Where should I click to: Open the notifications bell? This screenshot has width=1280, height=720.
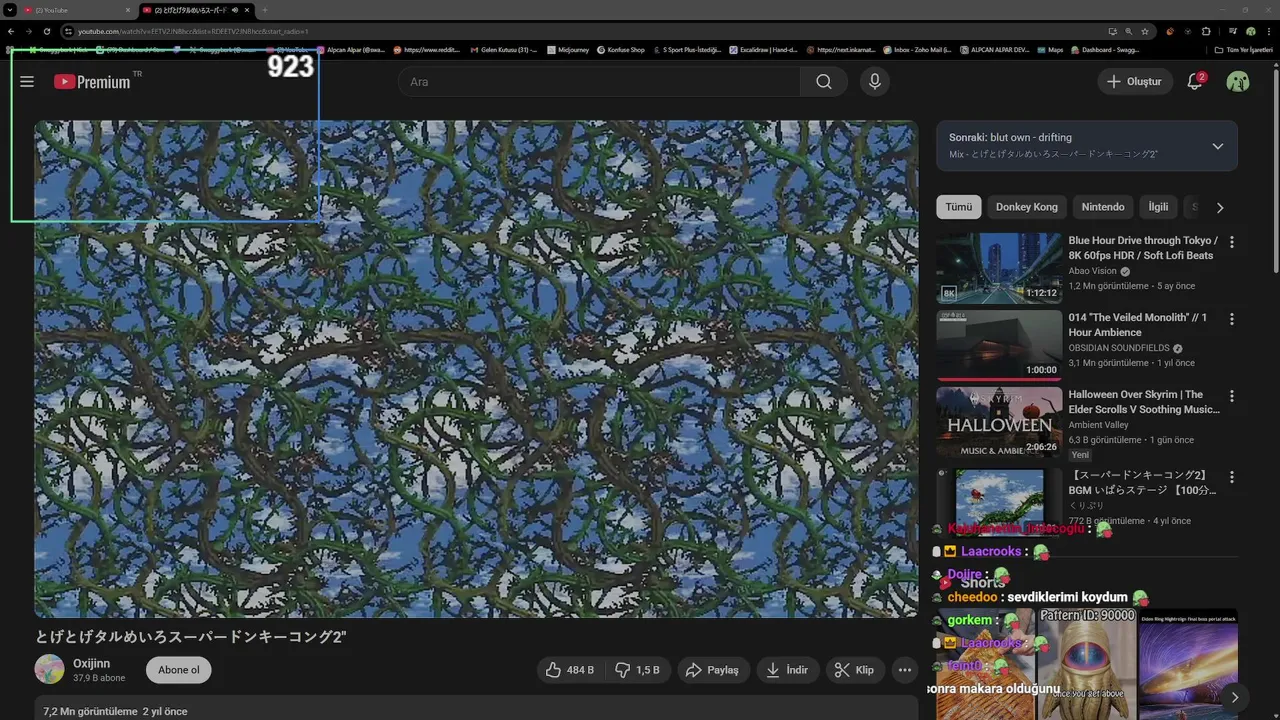[x=1195, y=82]
